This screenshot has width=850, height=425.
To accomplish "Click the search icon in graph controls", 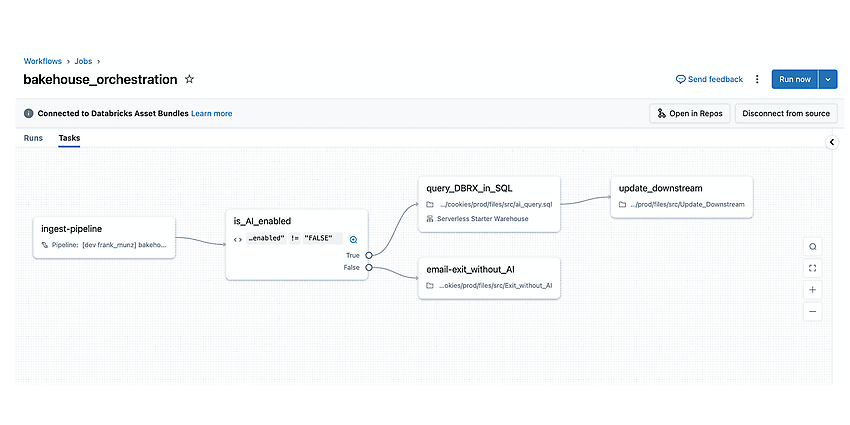I will click(x=813, y=247).
